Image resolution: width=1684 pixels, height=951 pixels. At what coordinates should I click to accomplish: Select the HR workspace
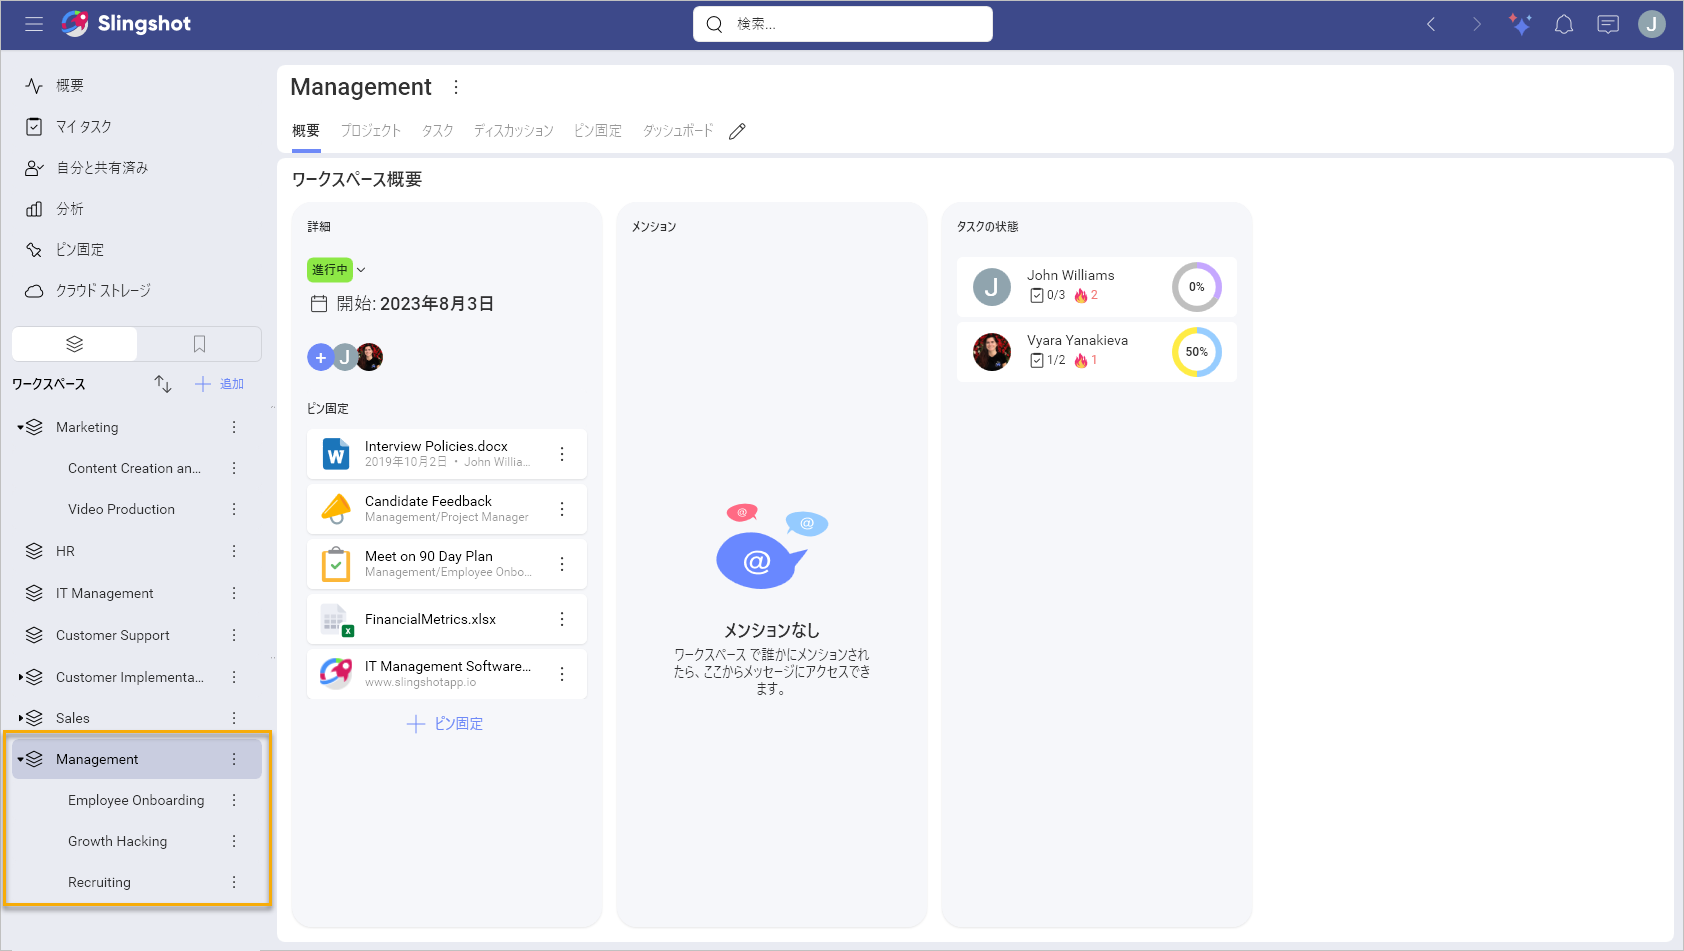[x=65, y=551]
